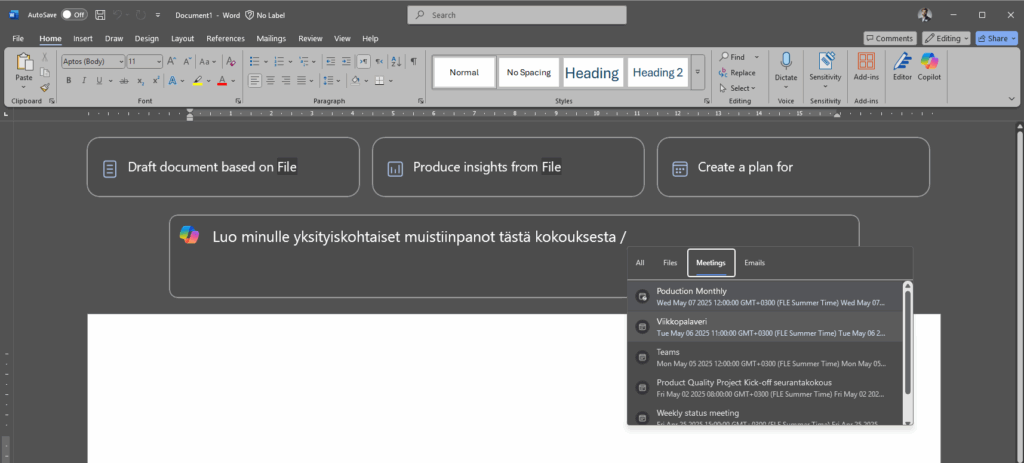Switch to the References tab
This screenshot has height=463, width=1024.
click(225, 39)
